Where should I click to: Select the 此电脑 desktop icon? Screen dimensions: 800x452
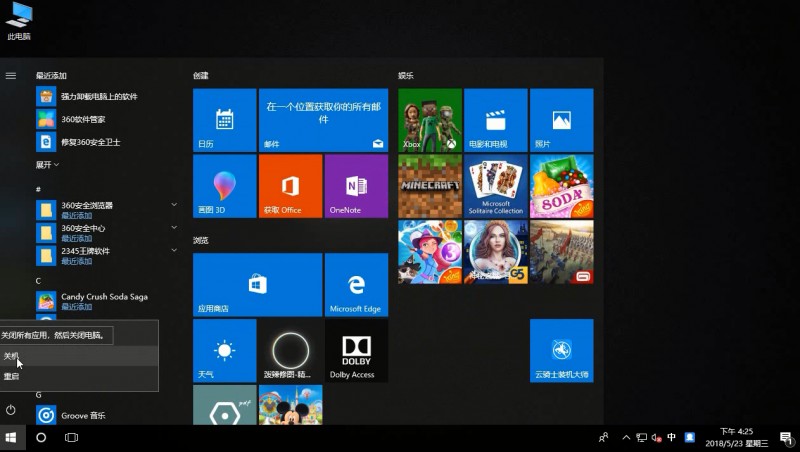19,20
